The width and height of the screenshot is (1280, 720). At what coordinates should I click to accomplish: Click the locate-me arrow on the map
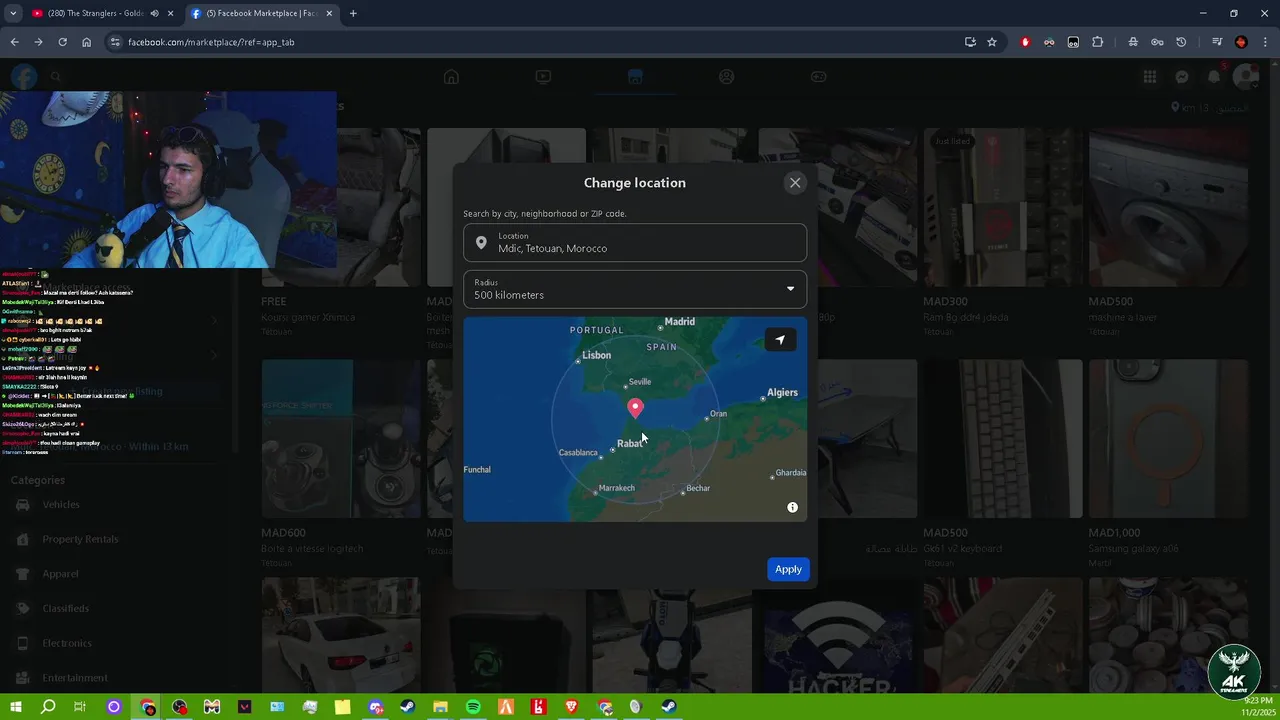point(780,340)
